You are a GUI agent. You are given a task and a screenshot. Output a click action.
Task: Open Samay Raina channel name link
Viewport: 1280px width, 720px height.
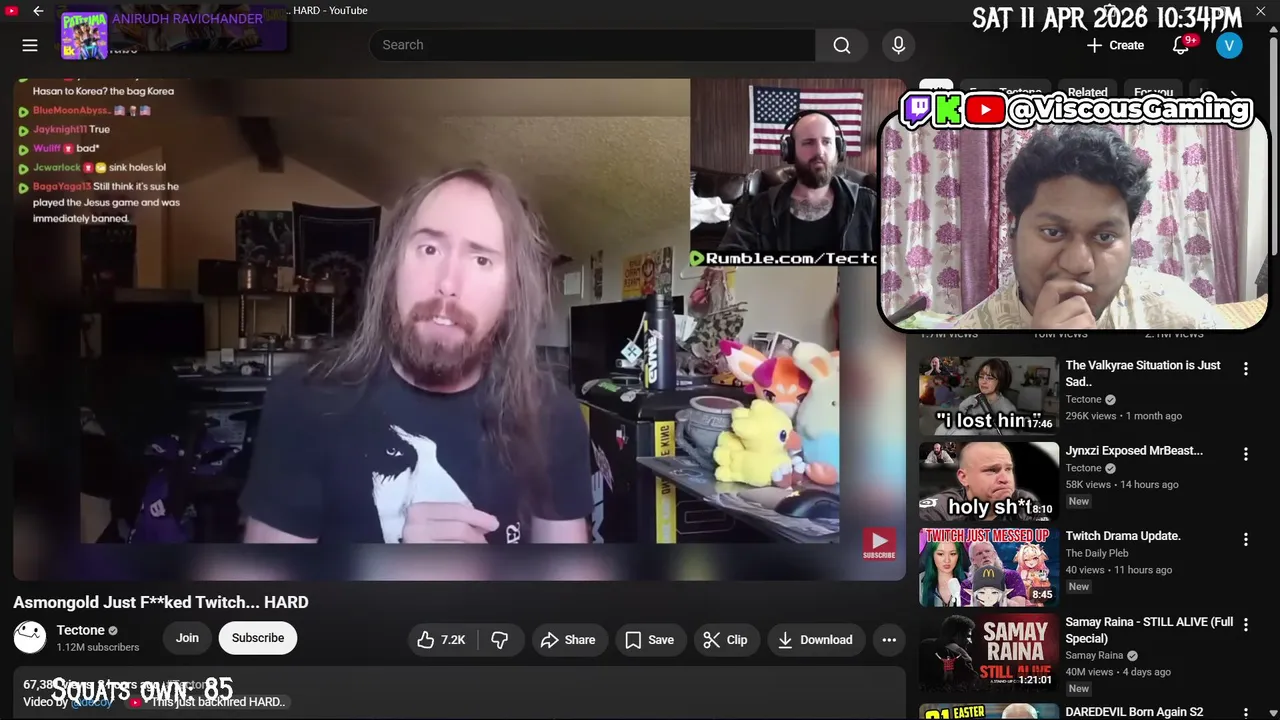(x=1094, y=656)
